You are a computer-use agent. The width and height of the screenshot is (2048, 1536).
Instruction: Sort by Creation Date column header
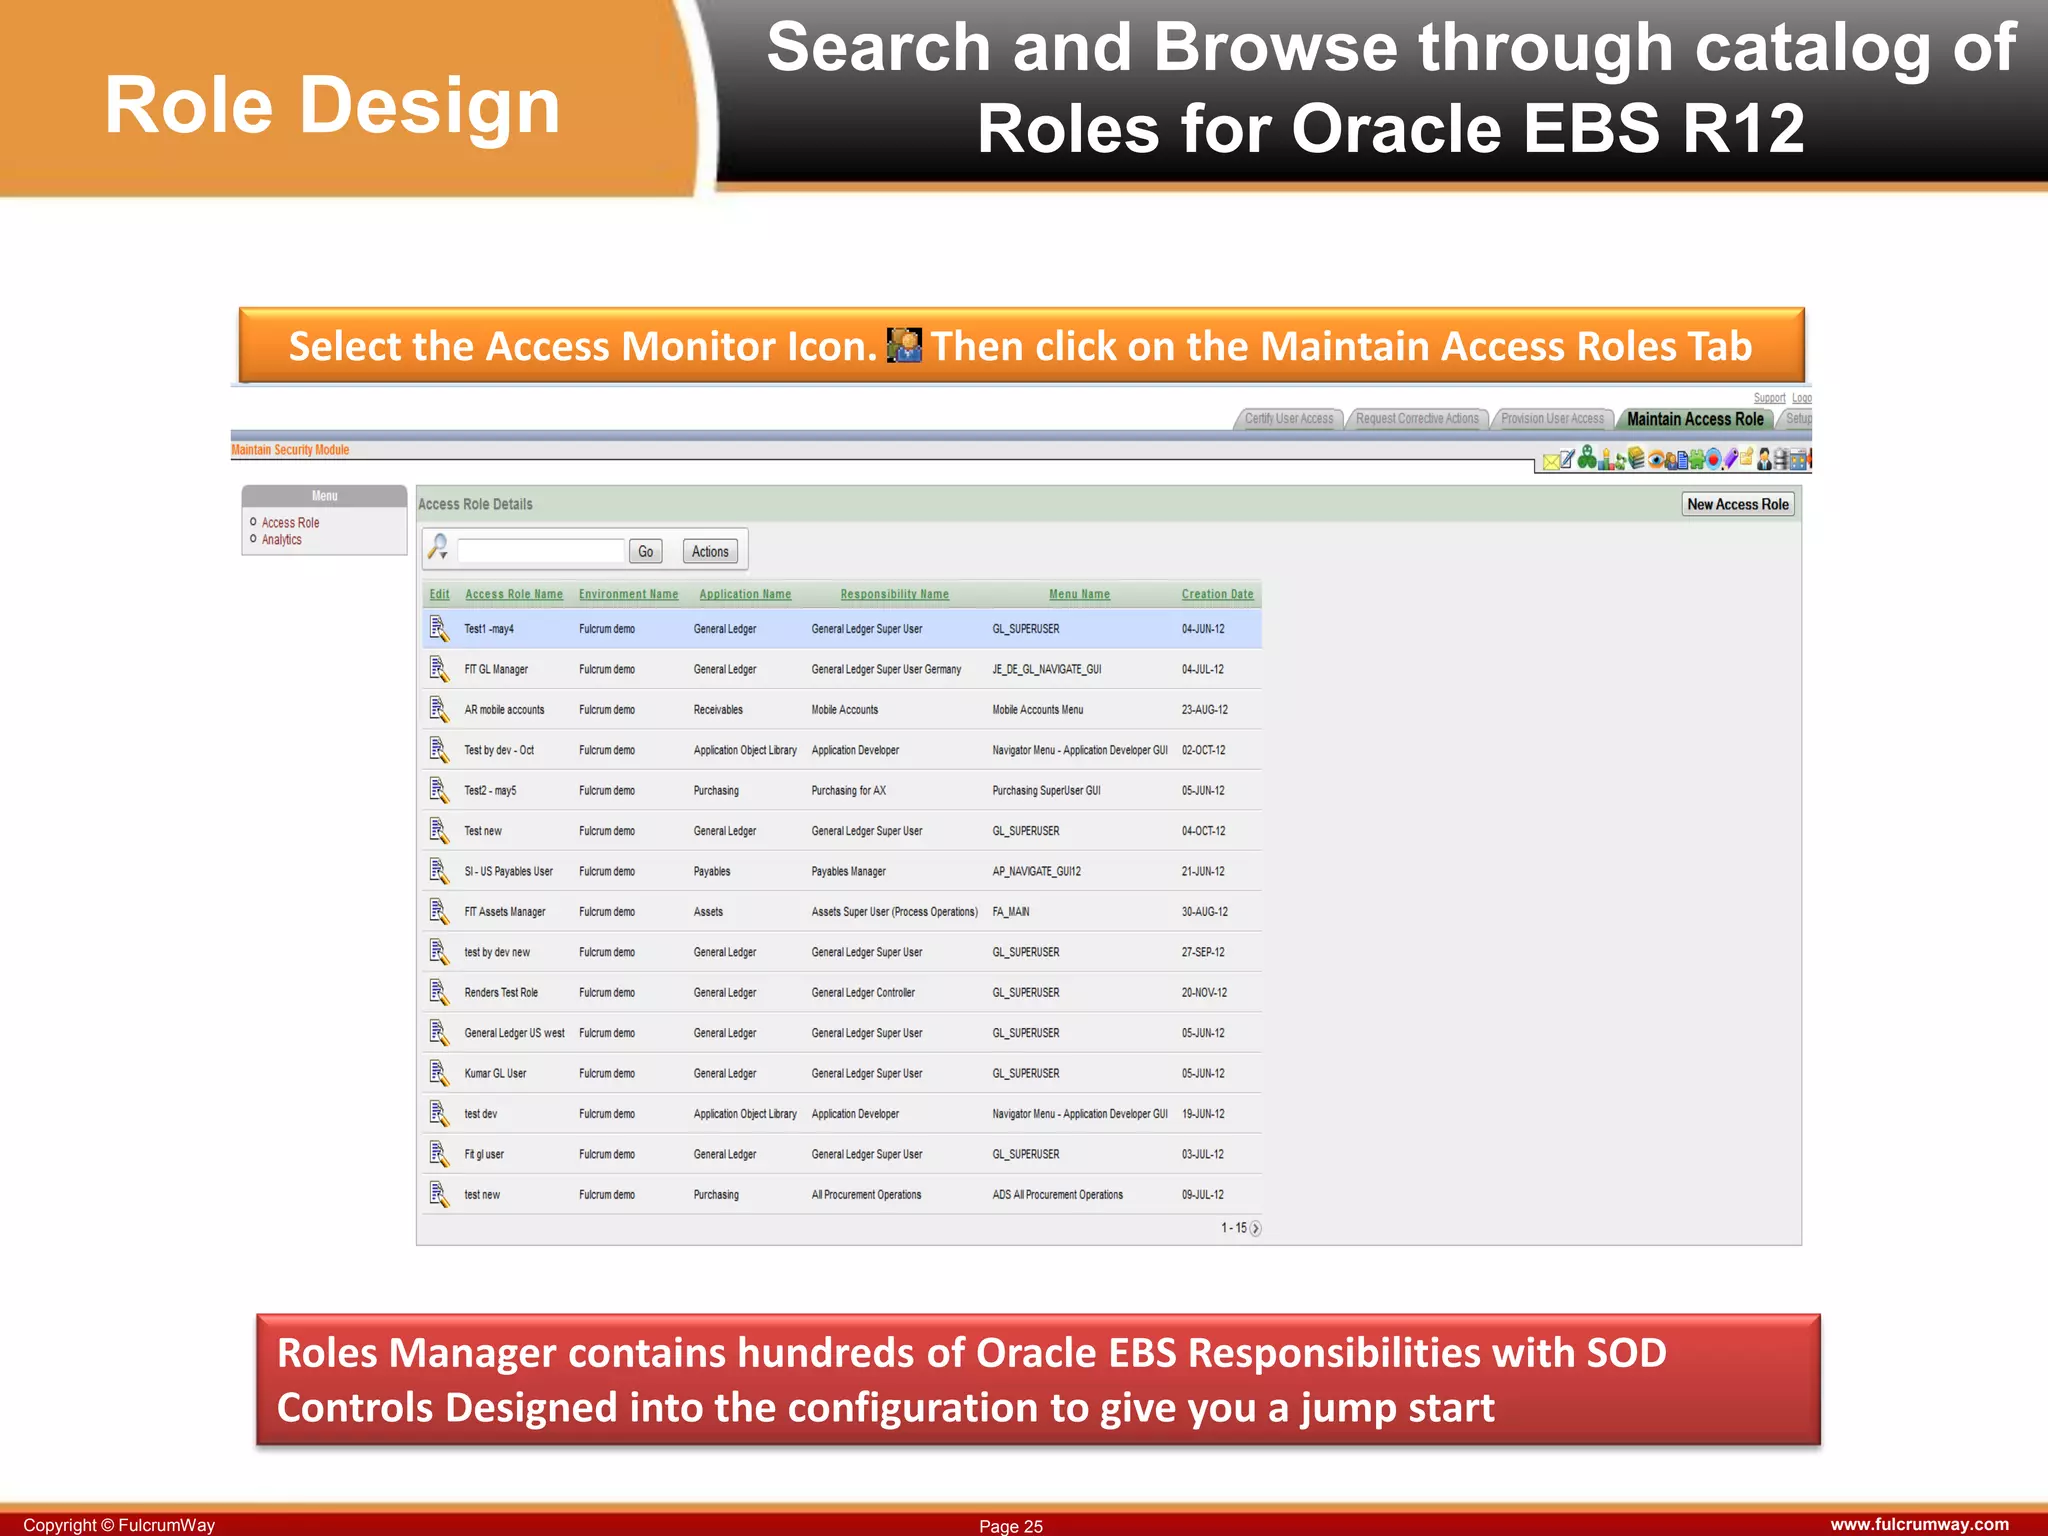1217,594
